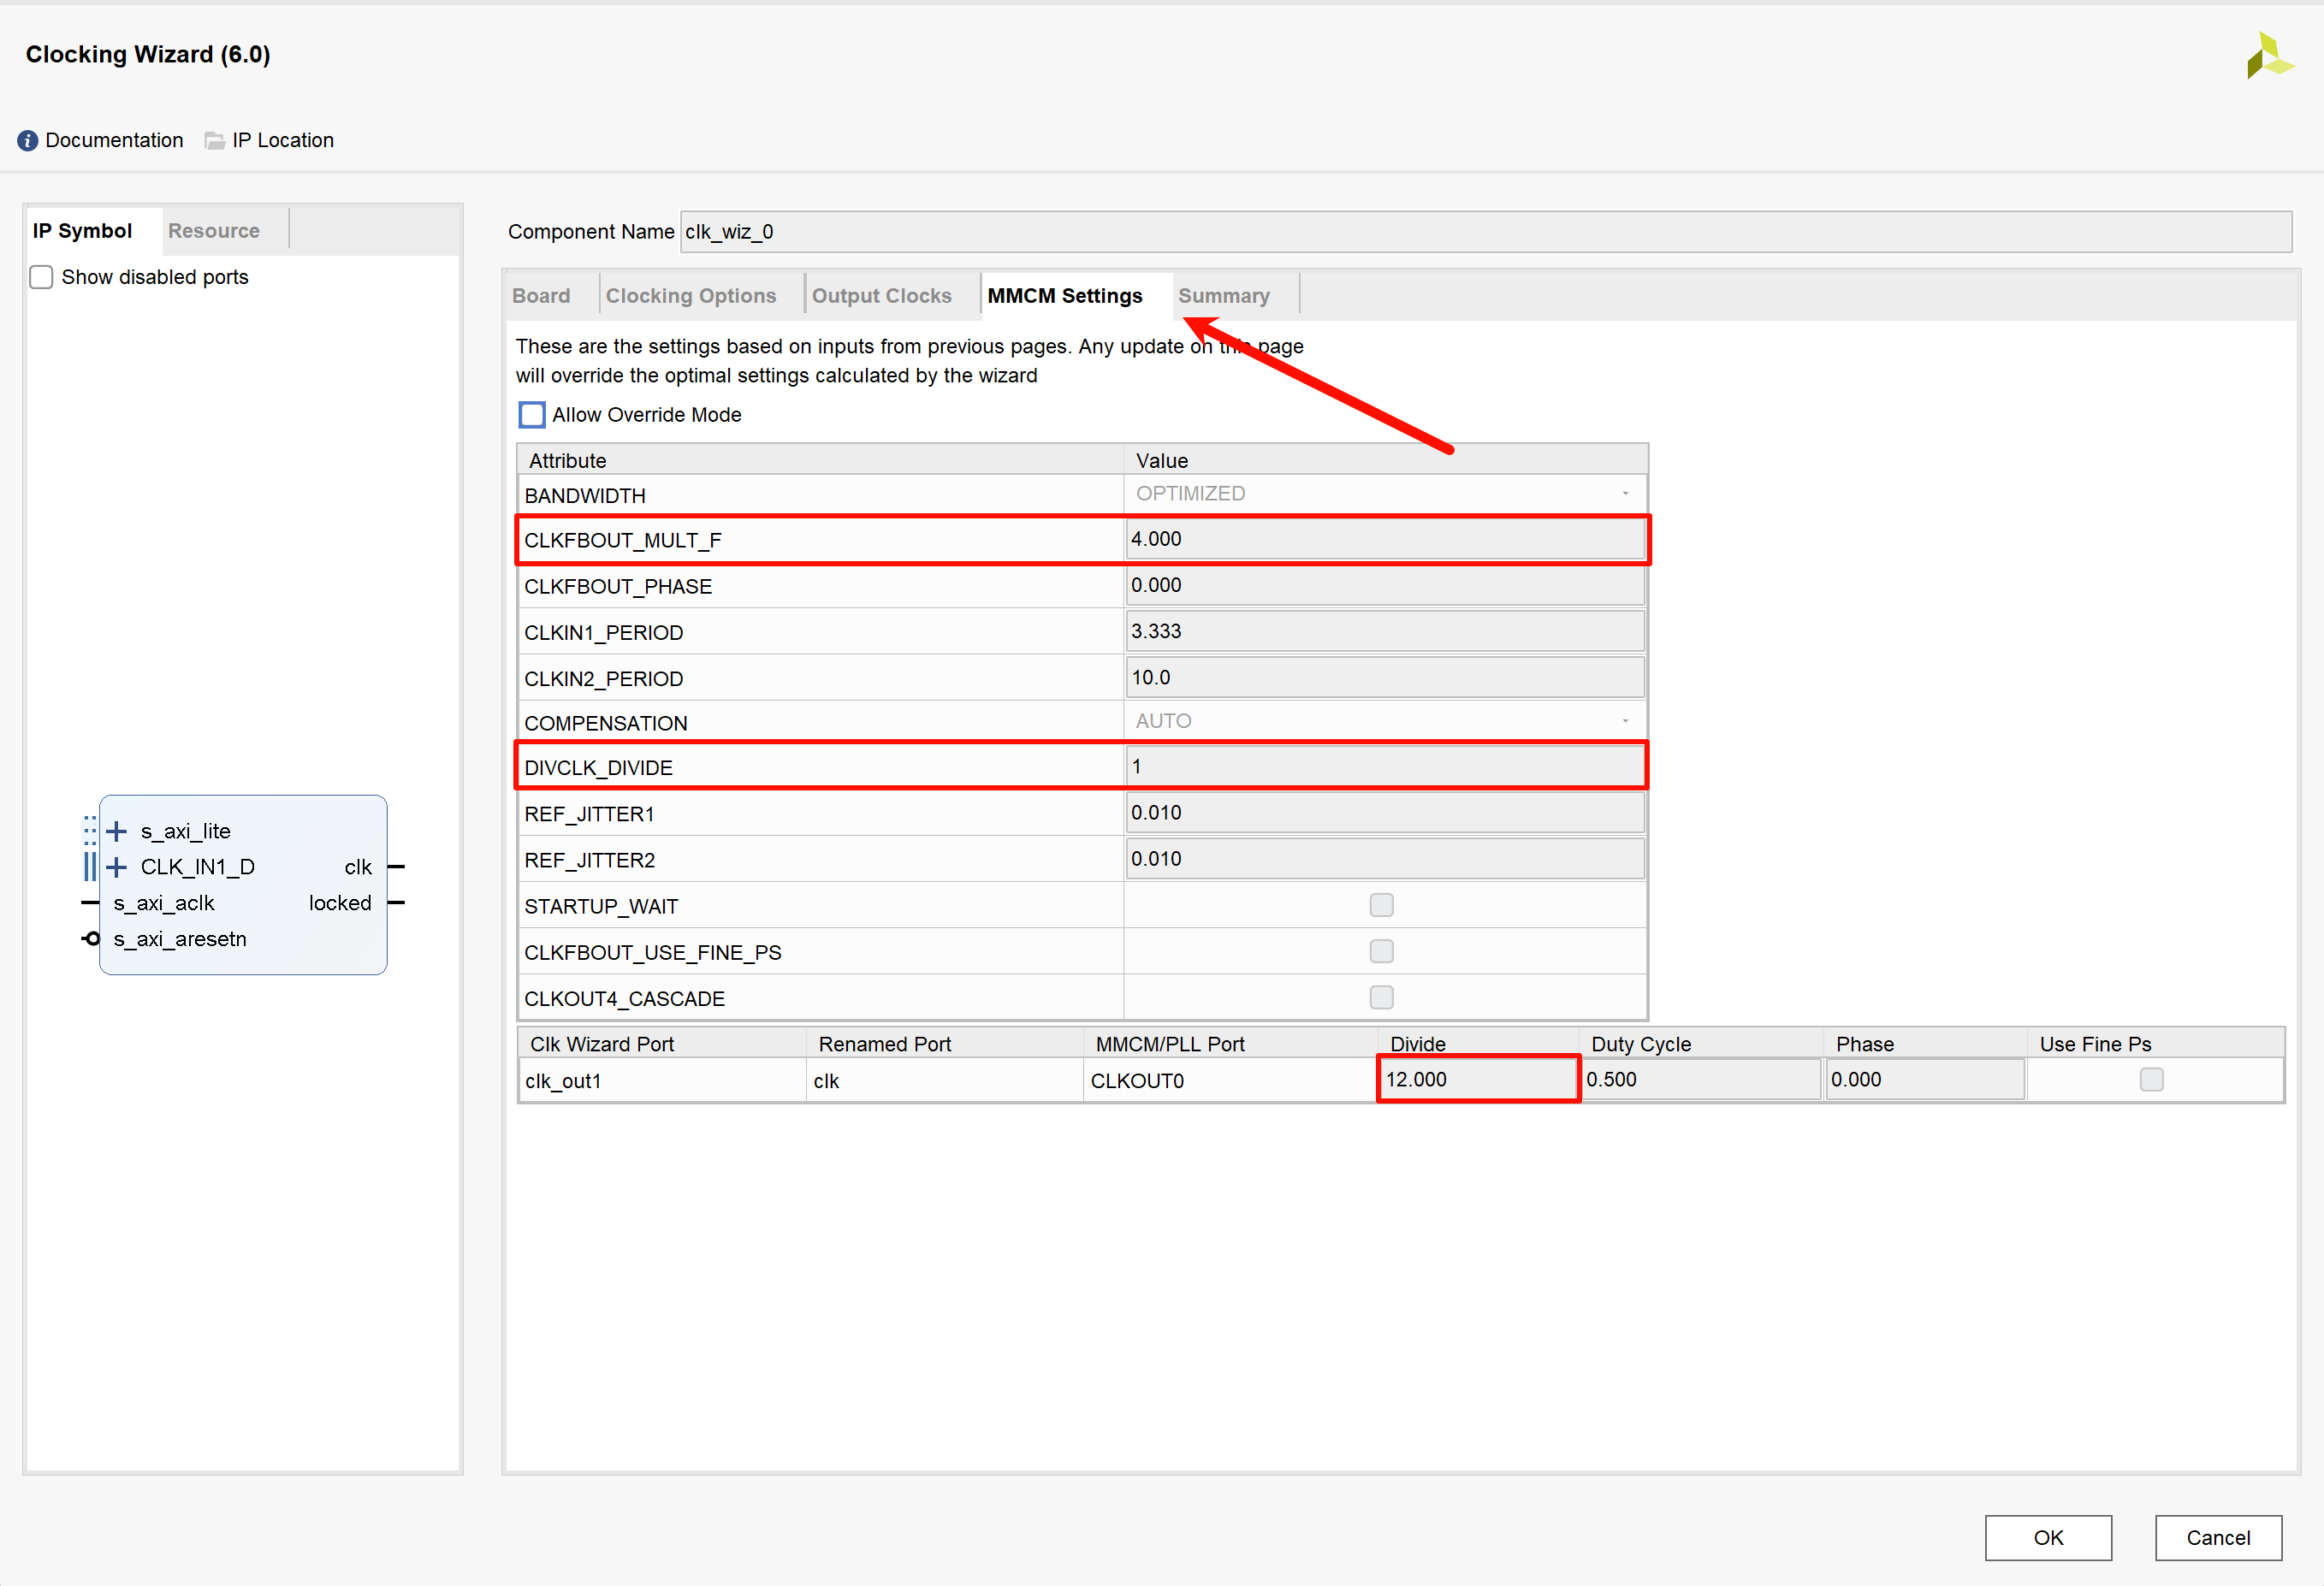Click the REF_JITTER2 value field
This screenshot has height=1586, width=2324.
[x=1385, y=859]
